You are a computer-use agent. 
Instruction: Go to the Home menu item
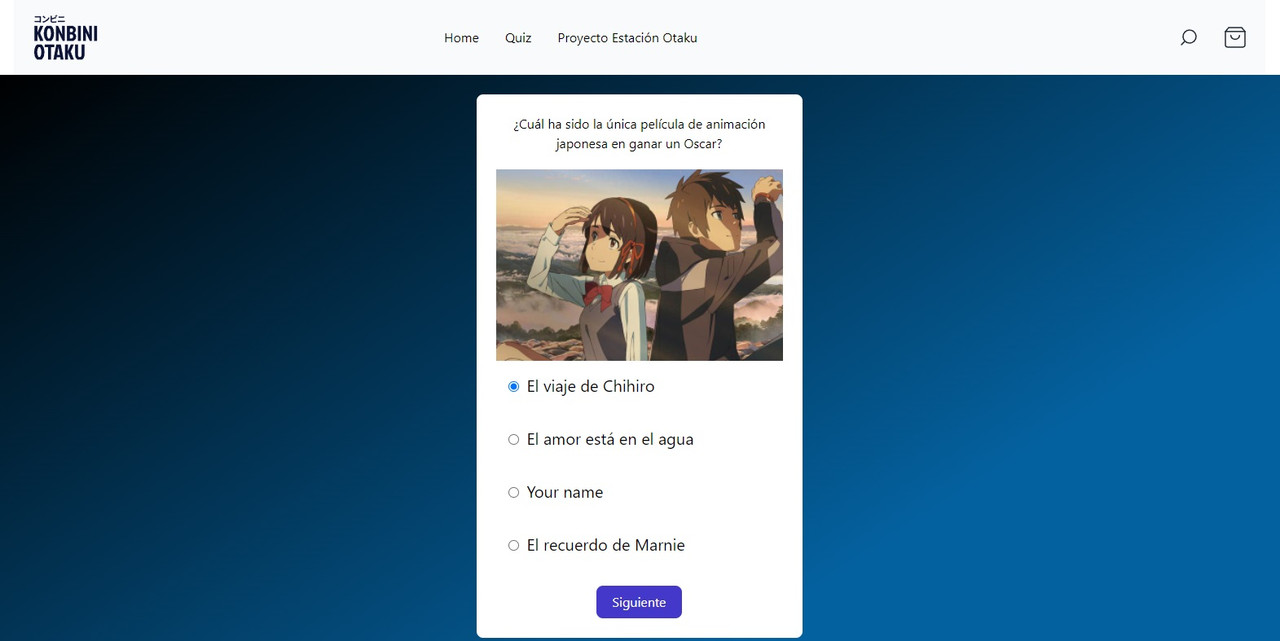(x=461, y=38)
